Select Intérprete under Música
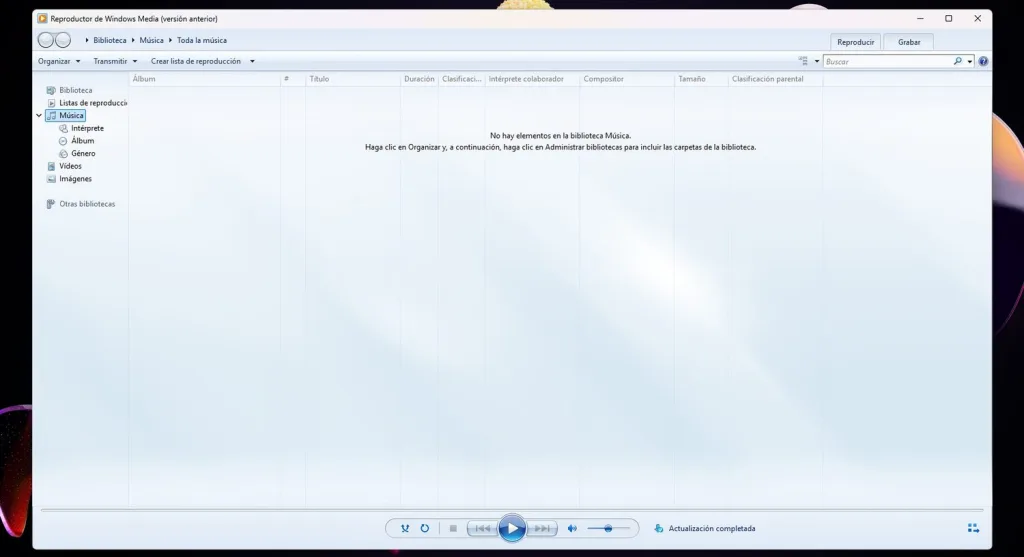 [x=88, y=128]
